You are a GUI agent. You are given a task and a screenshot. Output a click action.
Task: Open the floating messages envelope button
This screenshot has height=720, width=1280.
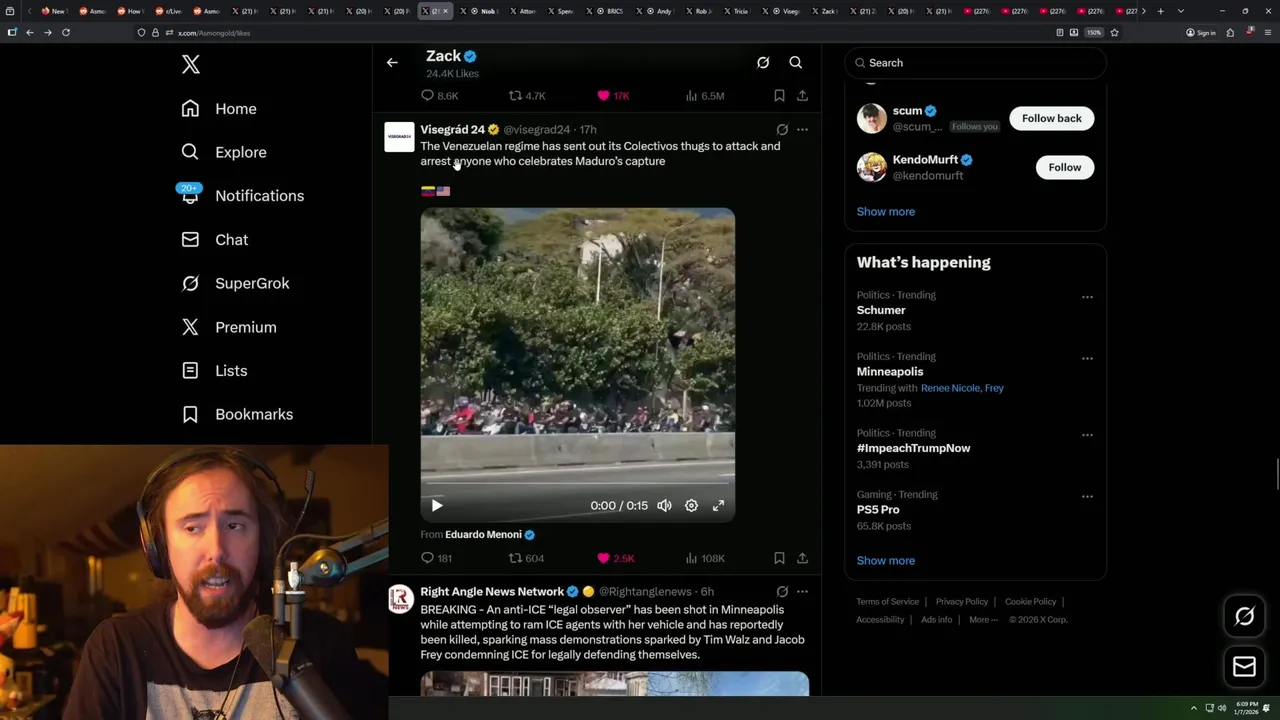point(1244,667)
